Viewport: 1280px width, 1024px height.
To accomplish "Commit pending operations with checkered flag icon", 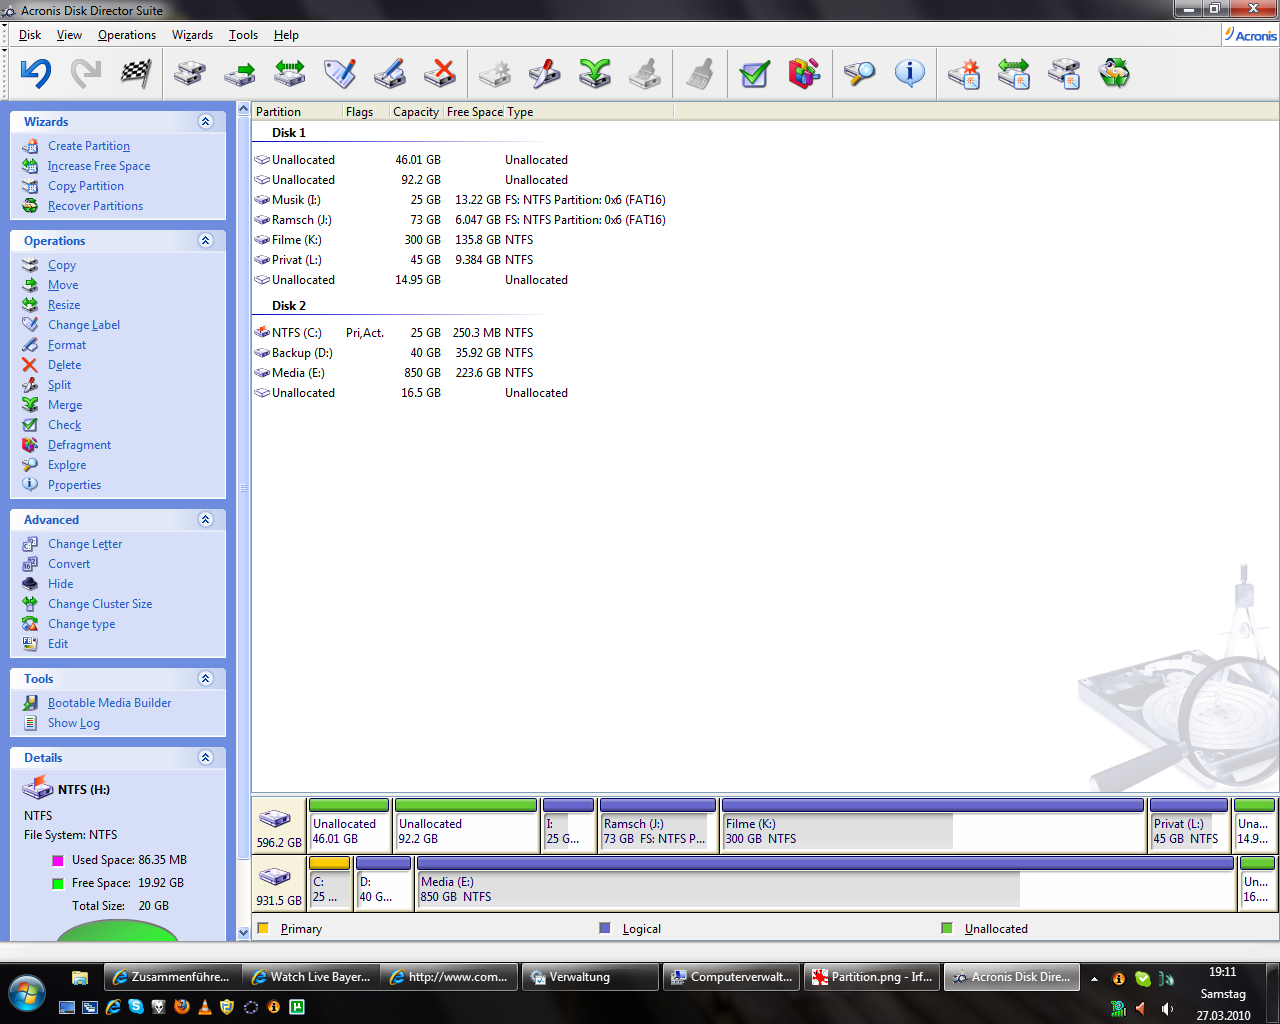I will click(136, 73).
